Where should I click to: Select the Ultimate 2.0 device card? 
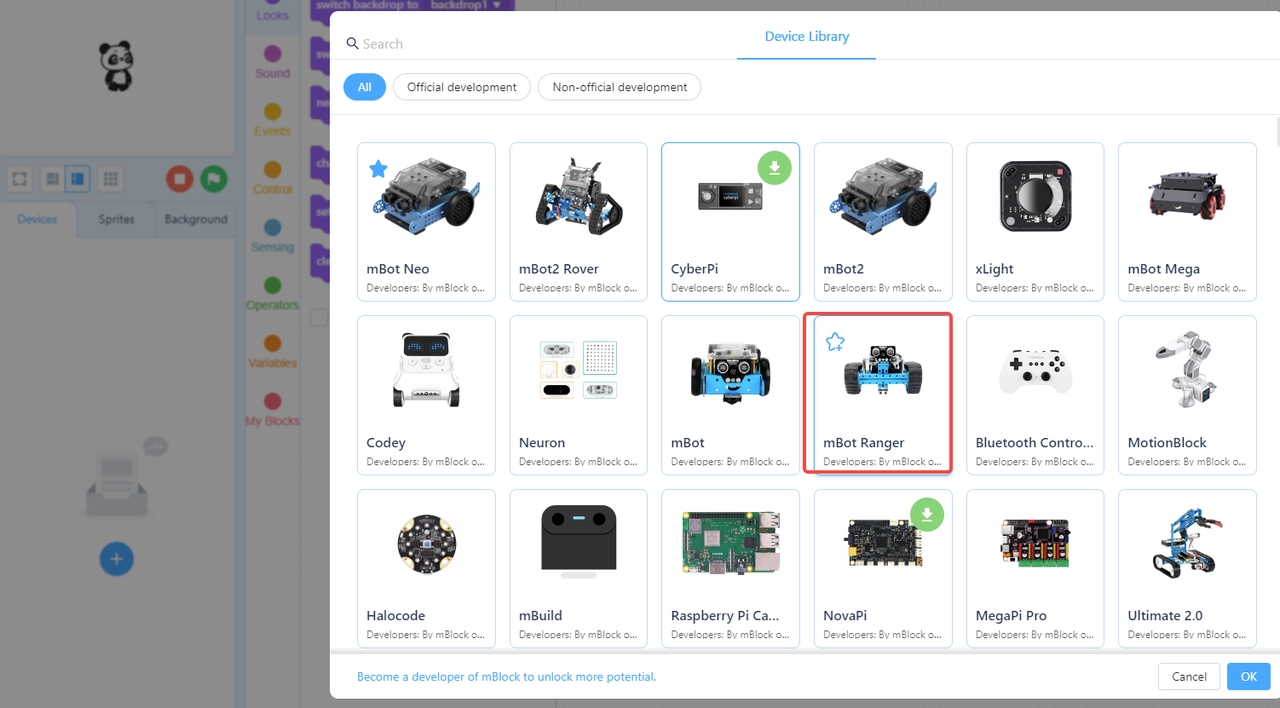1187,567
